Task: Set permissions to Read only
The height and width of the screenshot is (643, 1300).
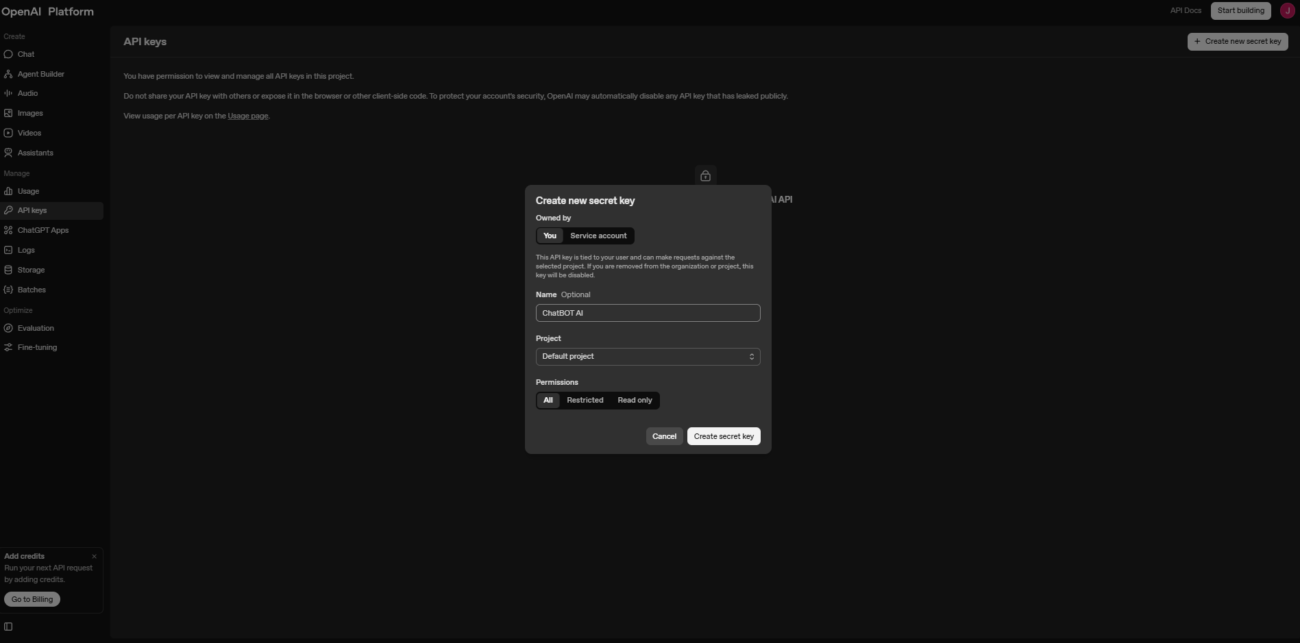Action: click(x=635, y=400)
